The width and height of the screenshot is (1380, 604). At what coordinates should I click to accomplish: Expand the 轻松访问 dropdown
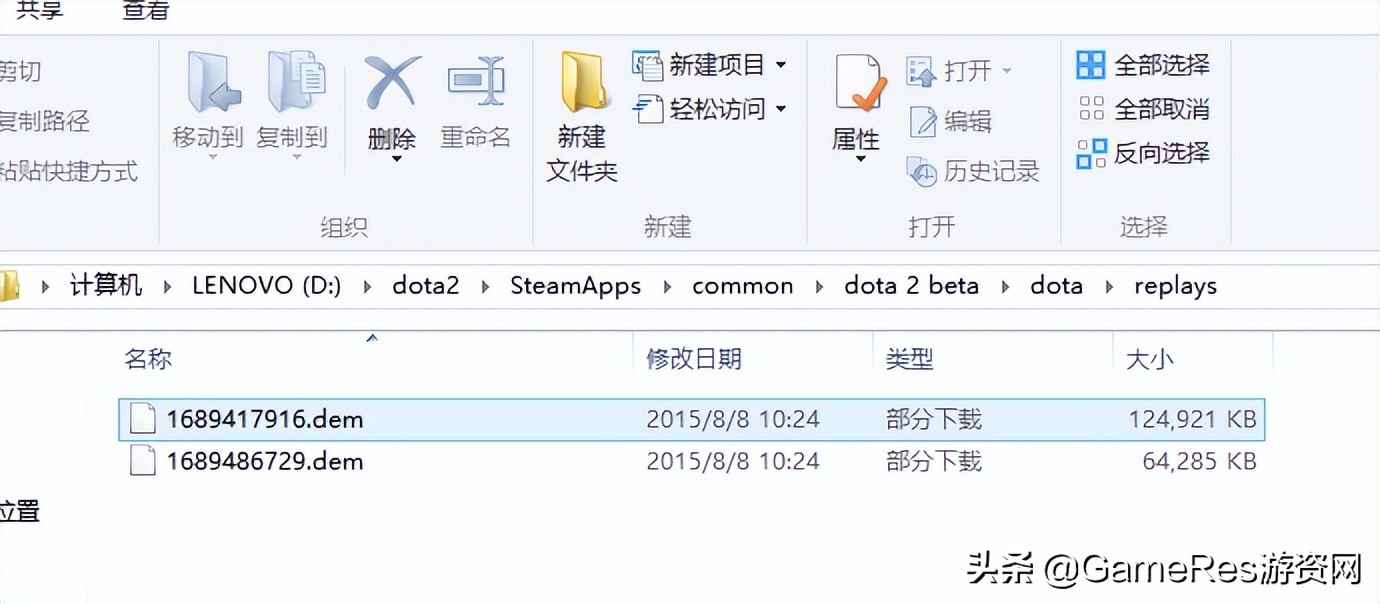(783, 110)
